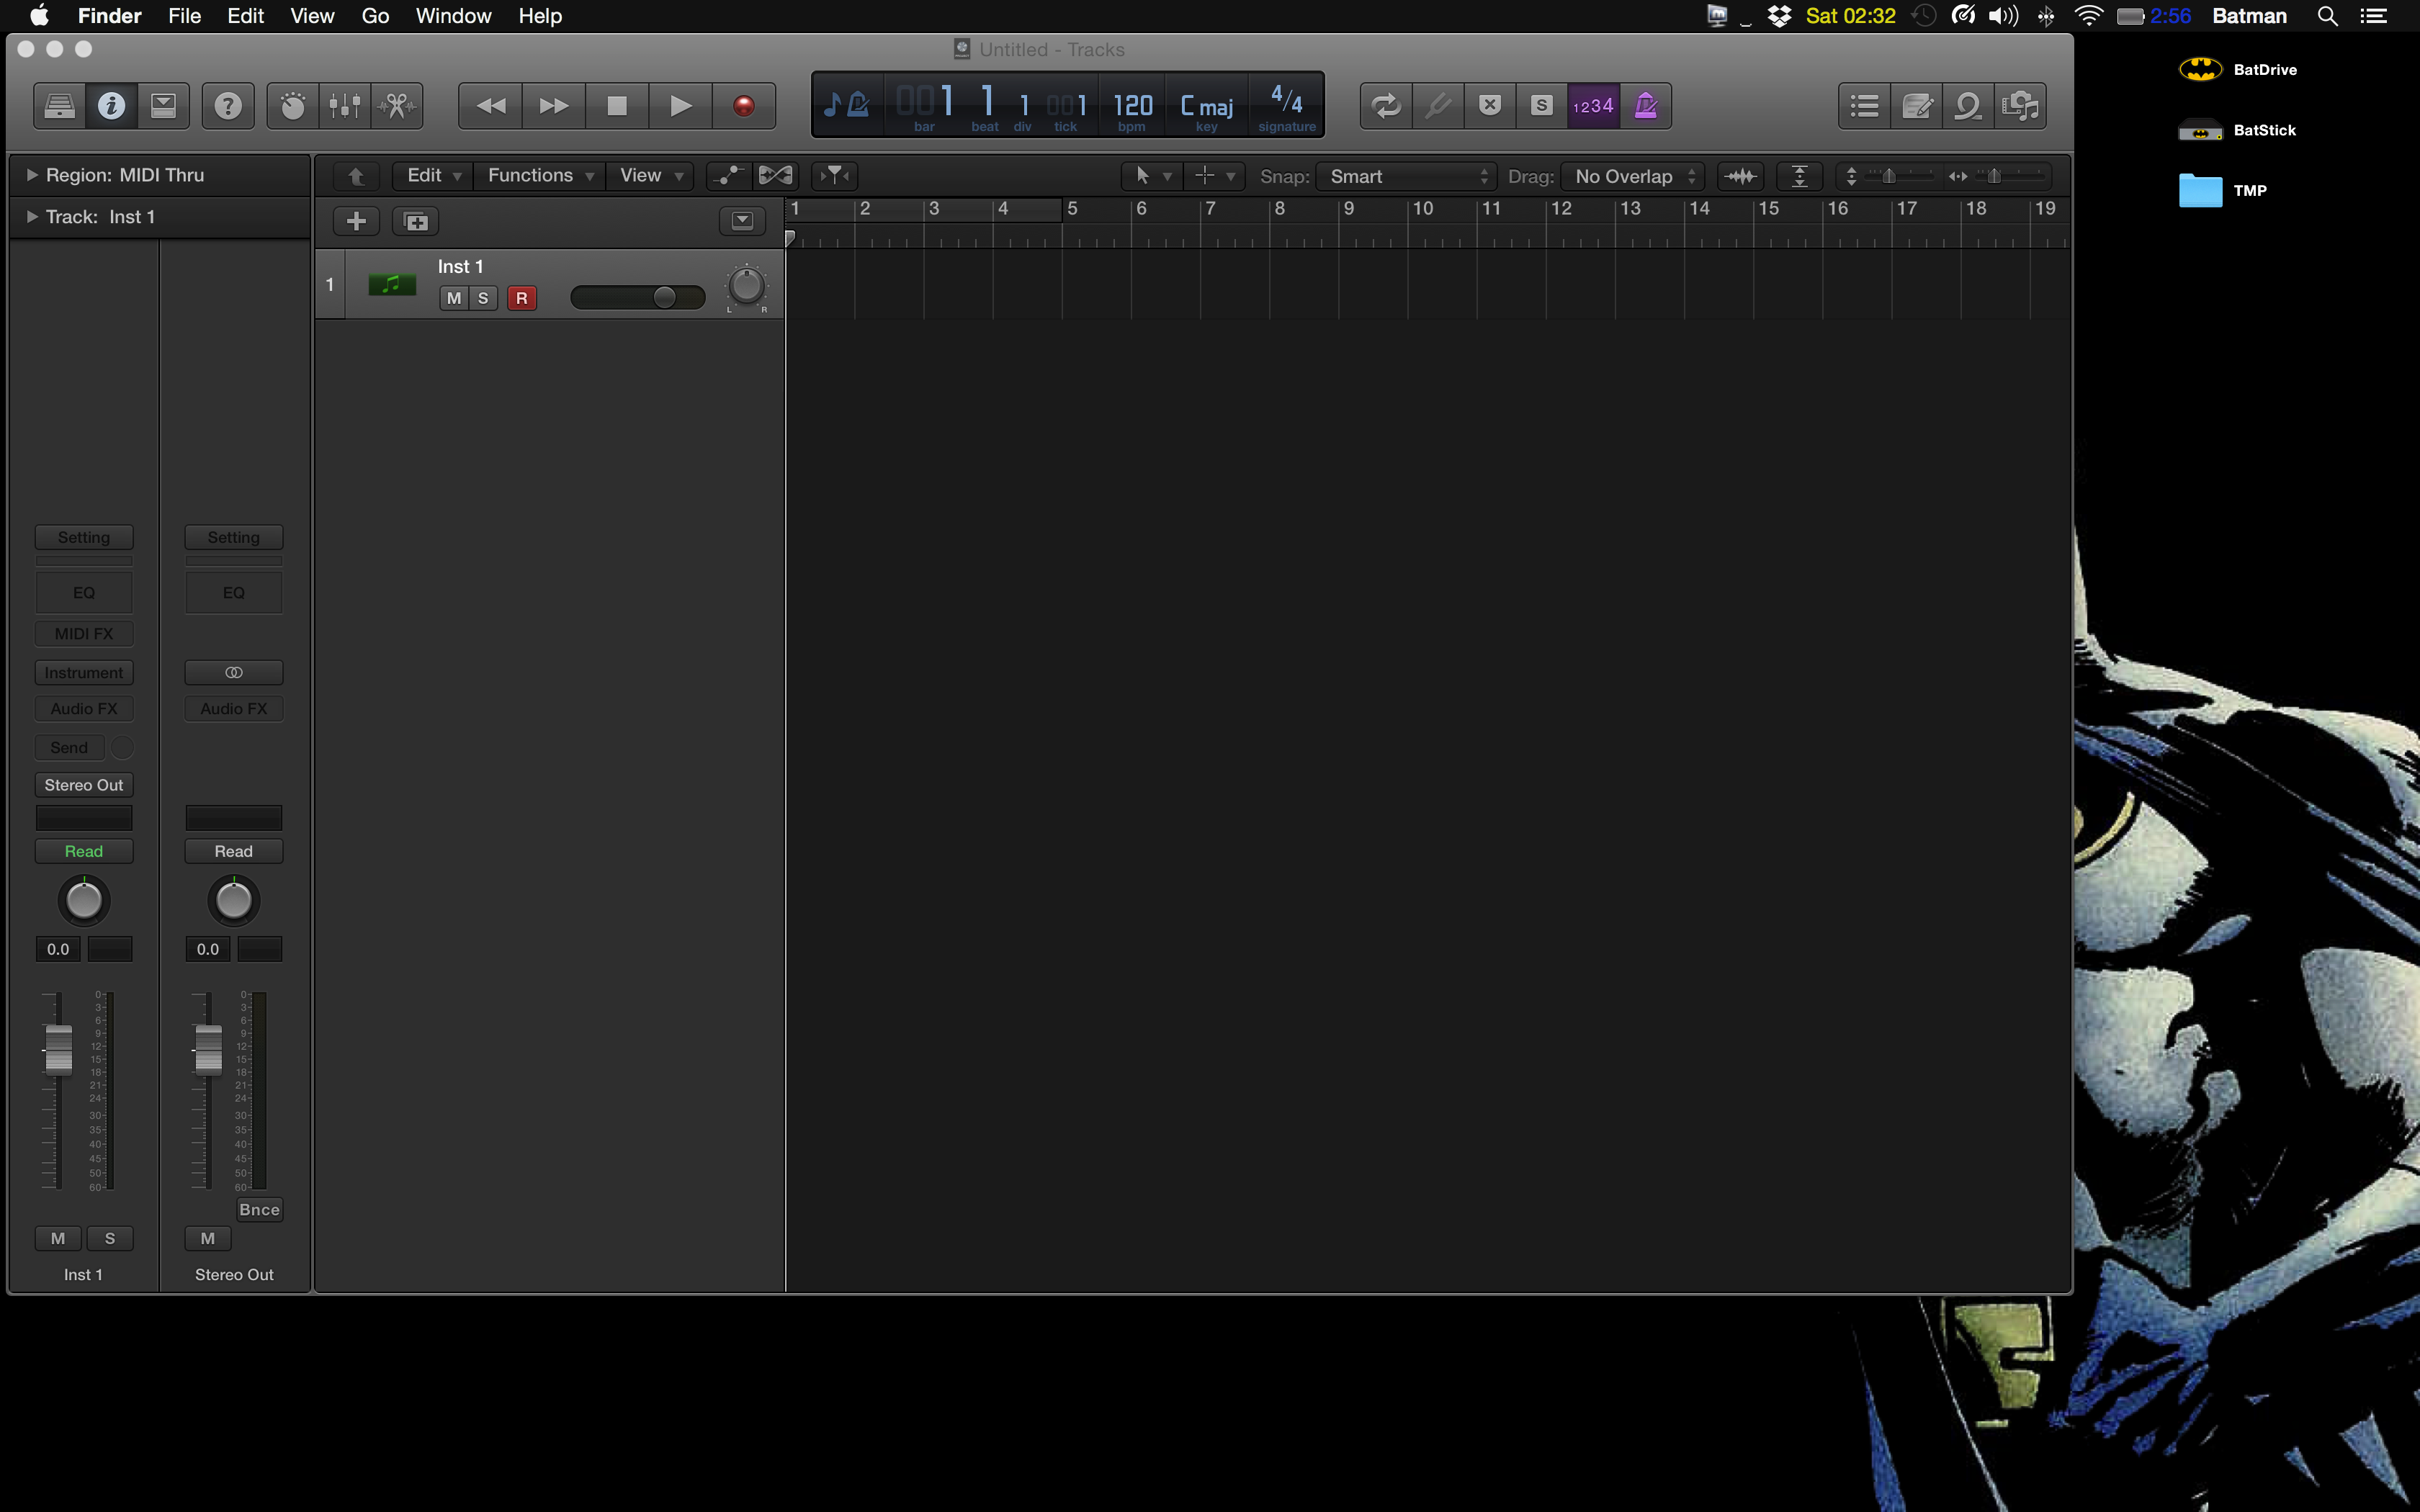Click the up-arrow hierarchy button
The image size is (2420, 1512).
point(356,176)
